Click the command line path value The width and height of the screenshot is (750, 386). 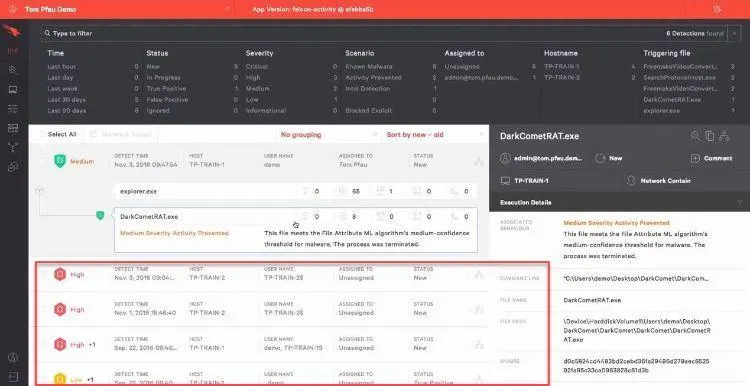click(636, 278)
